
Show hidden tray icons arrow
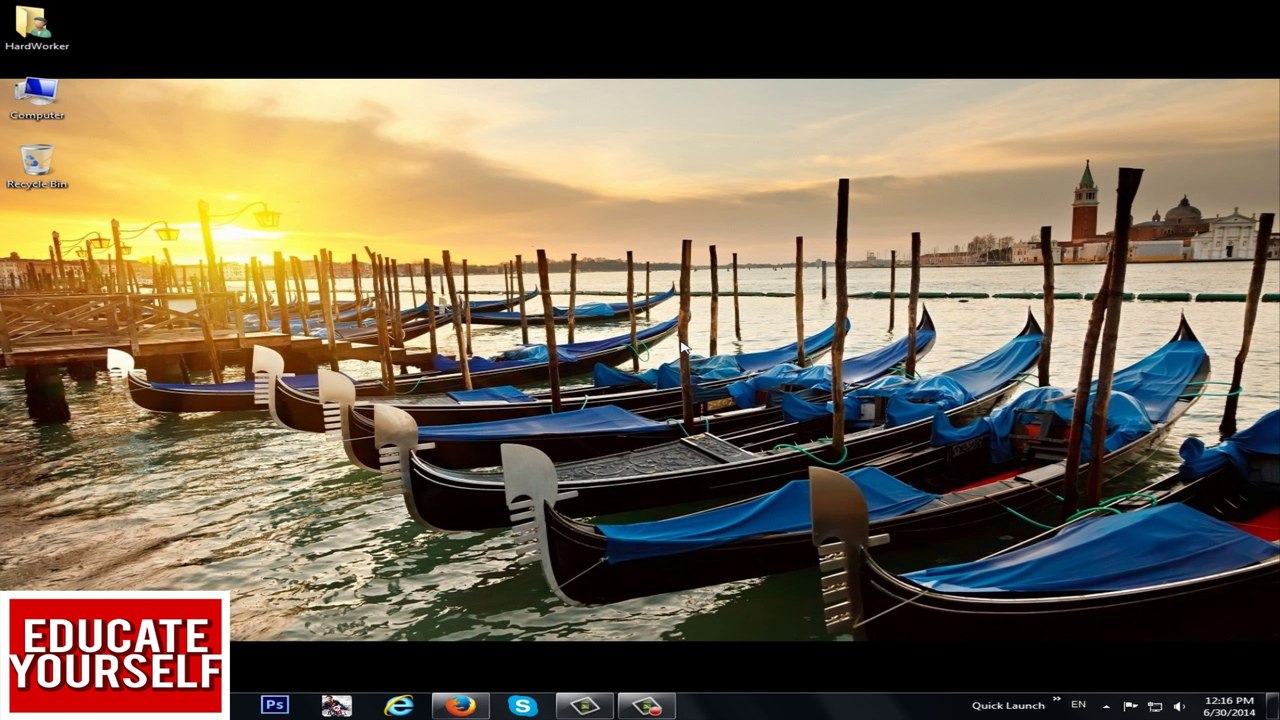[1106, 706]
